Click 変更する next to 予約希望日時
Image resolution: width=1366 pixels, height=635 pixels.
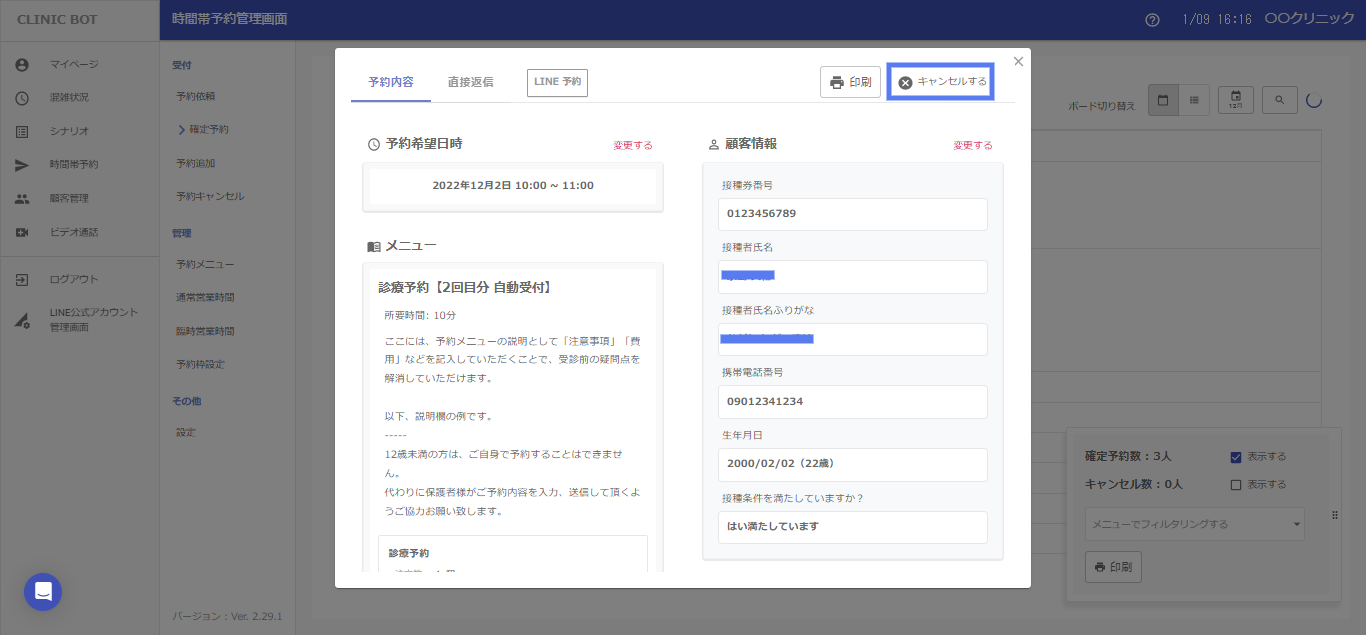(632, 145)
